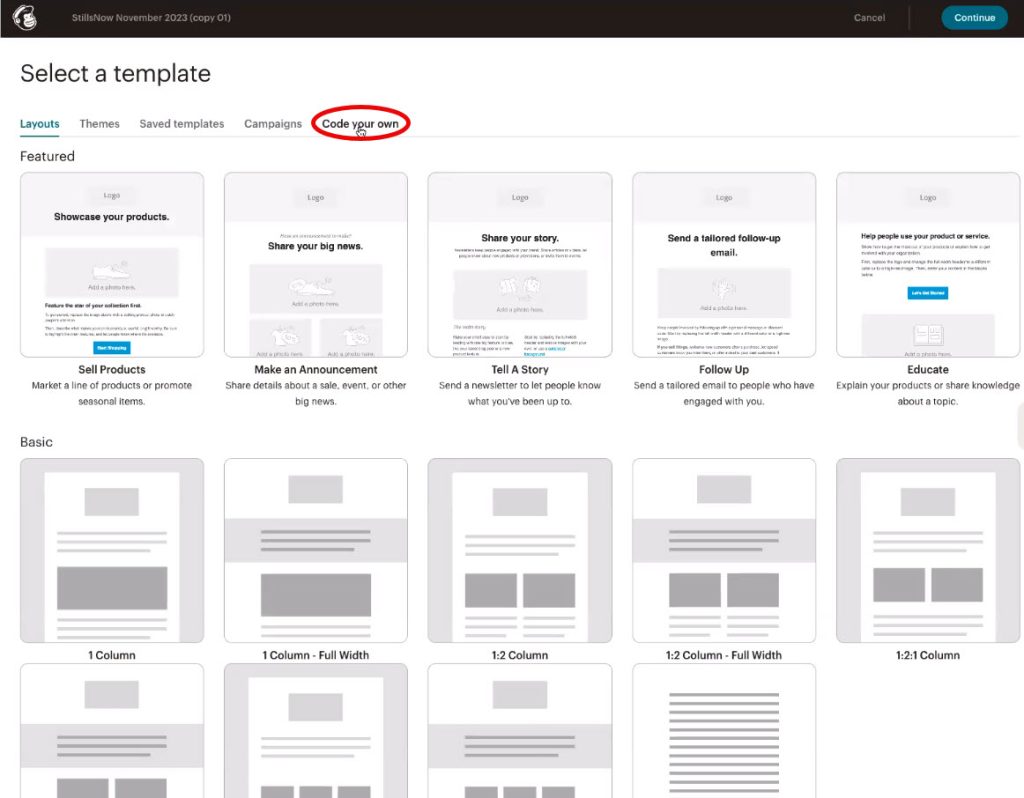Choose the Follow Up template thumbnail

pos(724,265)
